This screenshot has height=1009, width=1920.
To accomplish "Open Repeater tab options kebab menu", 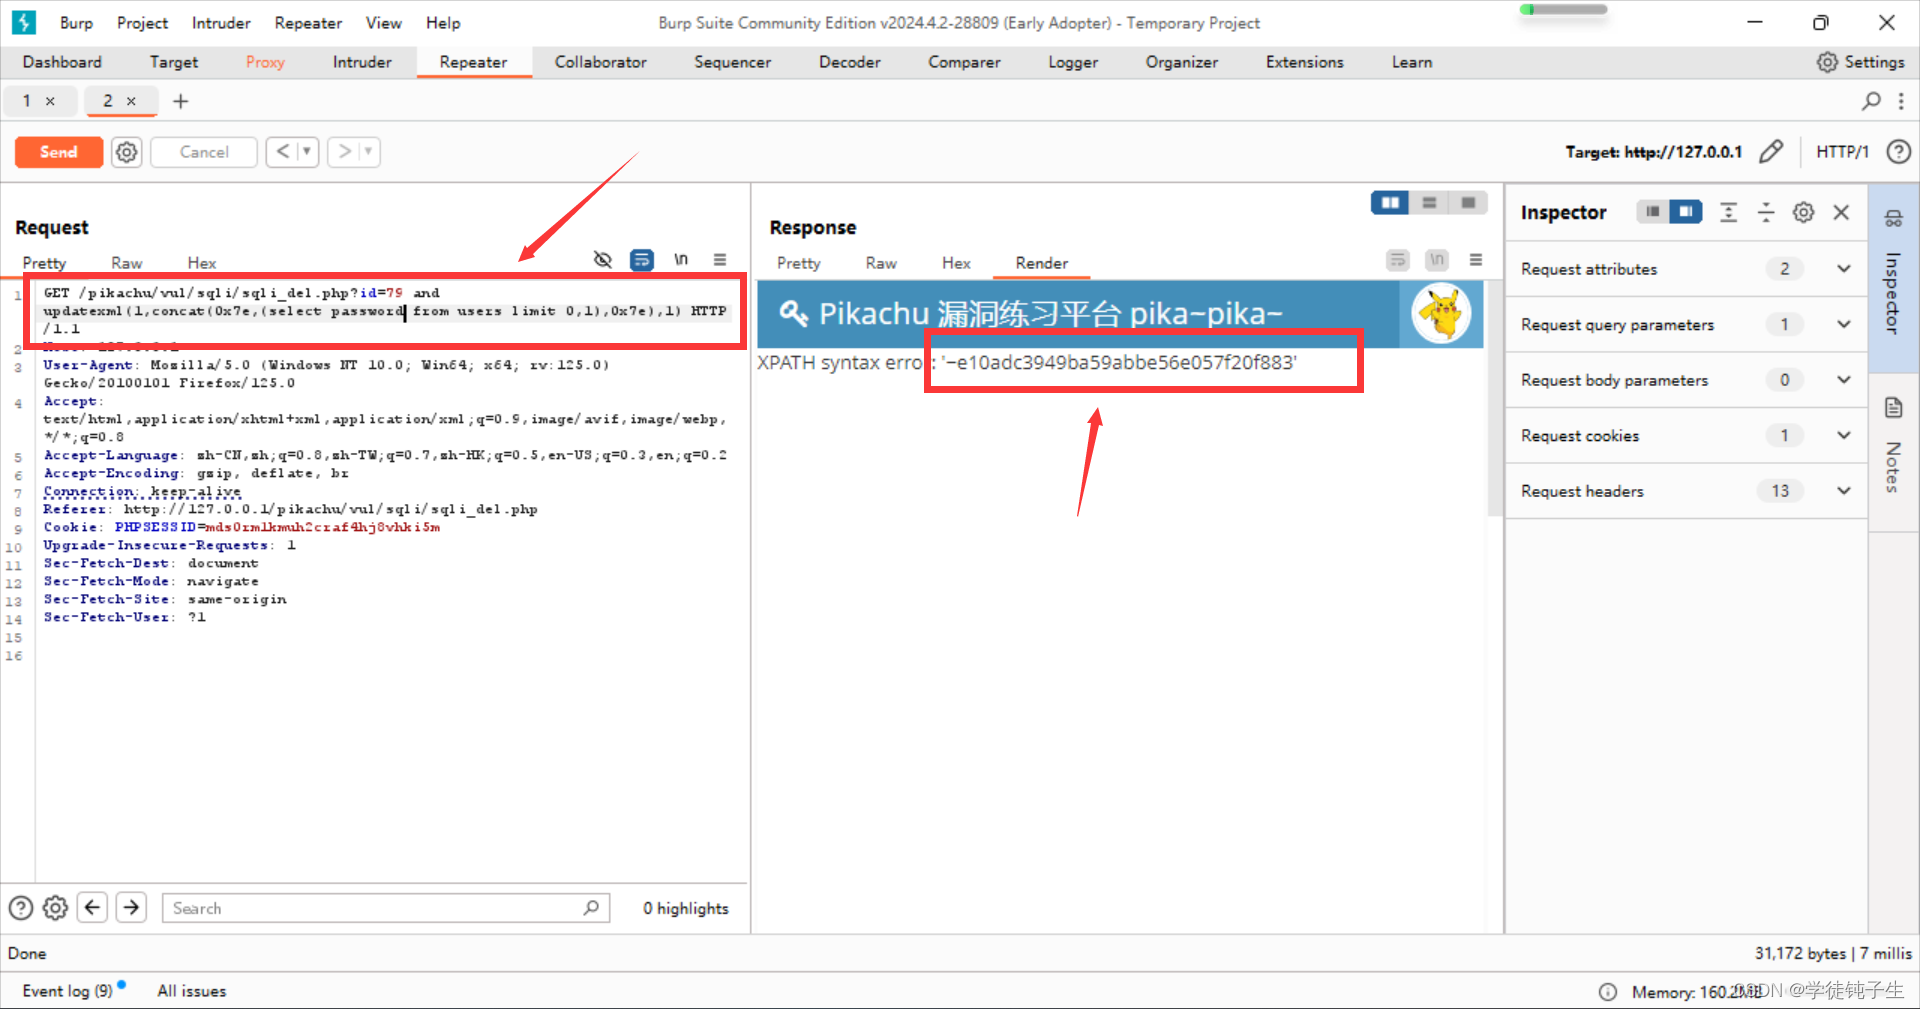I will (x=1901, y=101).
